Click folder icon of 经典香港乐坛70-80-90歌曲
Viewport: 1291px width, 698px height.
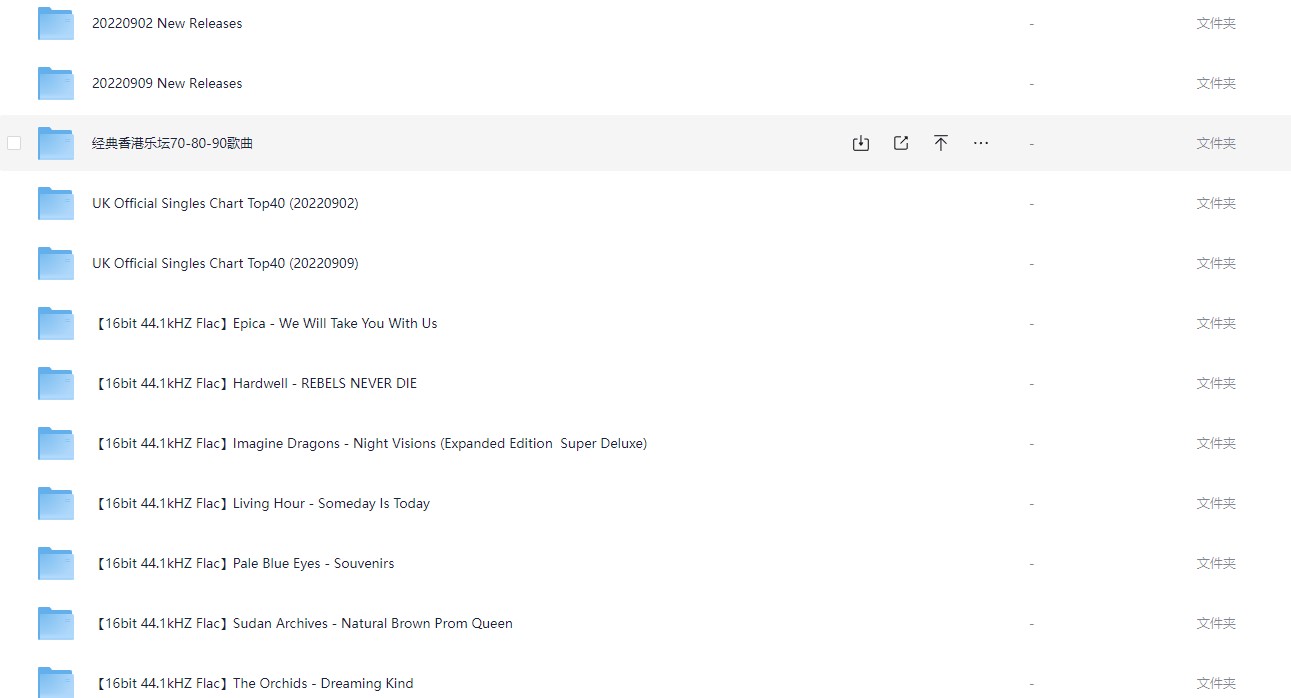coord(56,143)
